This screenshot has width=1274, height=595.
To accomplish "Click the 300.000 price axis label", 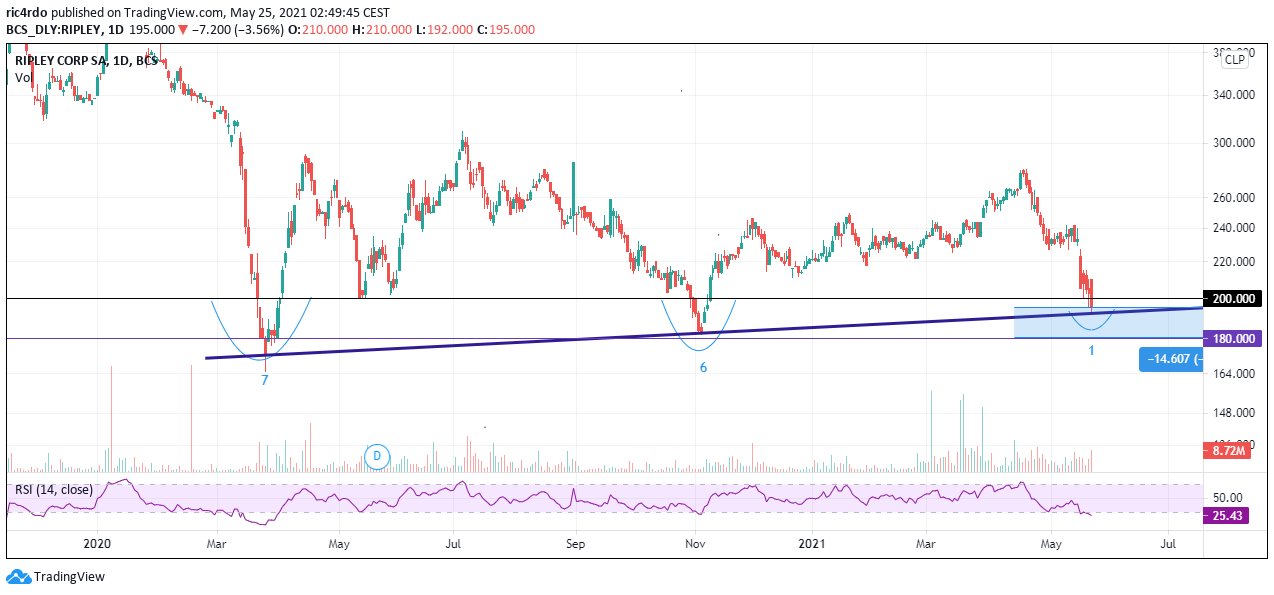I will tap(1233, 143).
